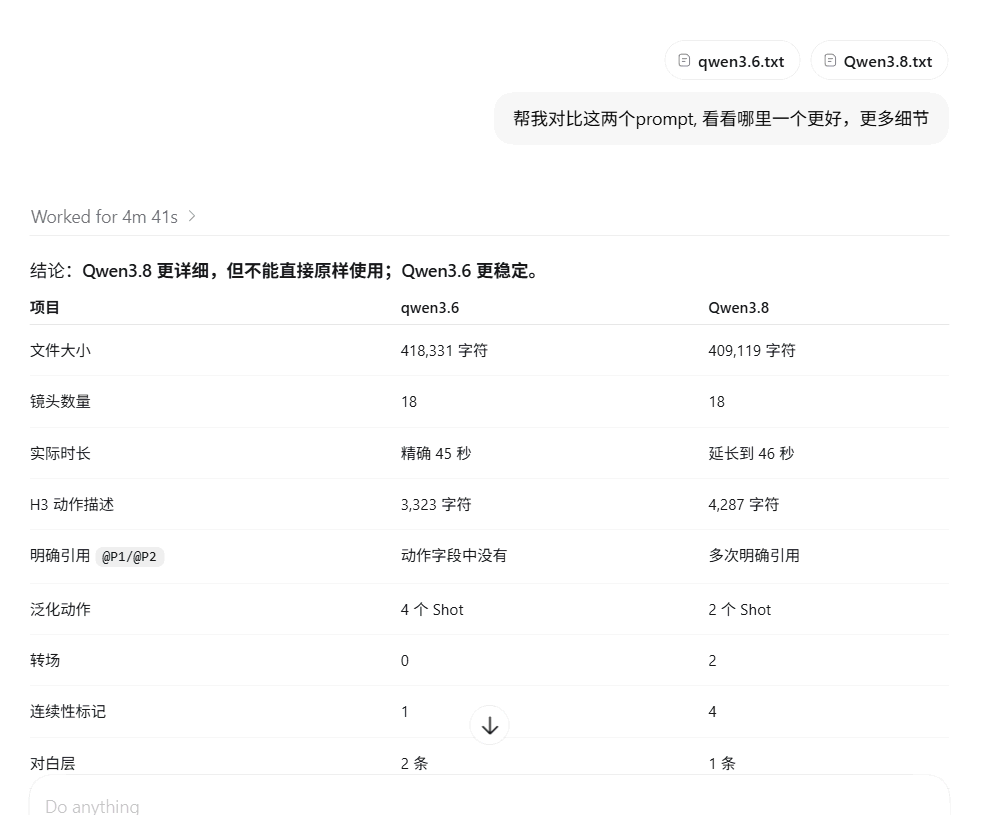Select the user message about comparing prompts
The width and height of the screenshot is (992, 815).
coord(721,118)
